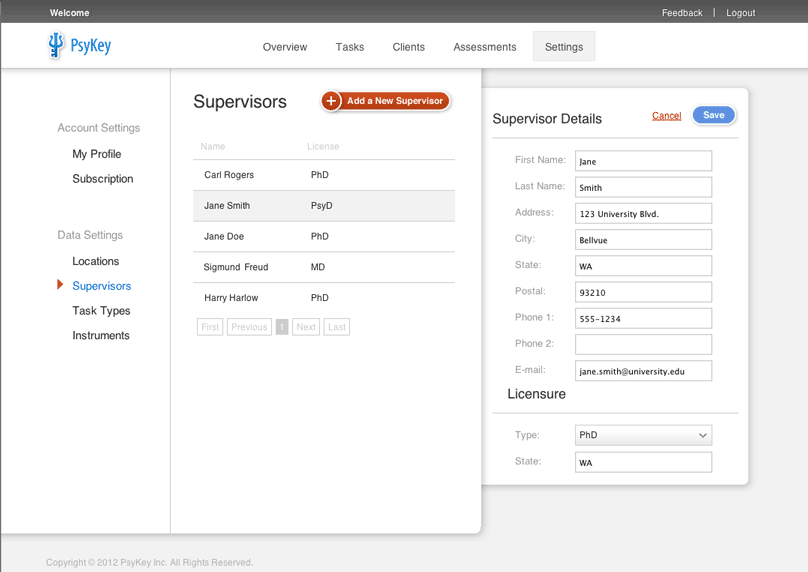The width and height of the screenshot is (808, 572).
Task: Click the Last Name field
Action: (x=643, y=187)
